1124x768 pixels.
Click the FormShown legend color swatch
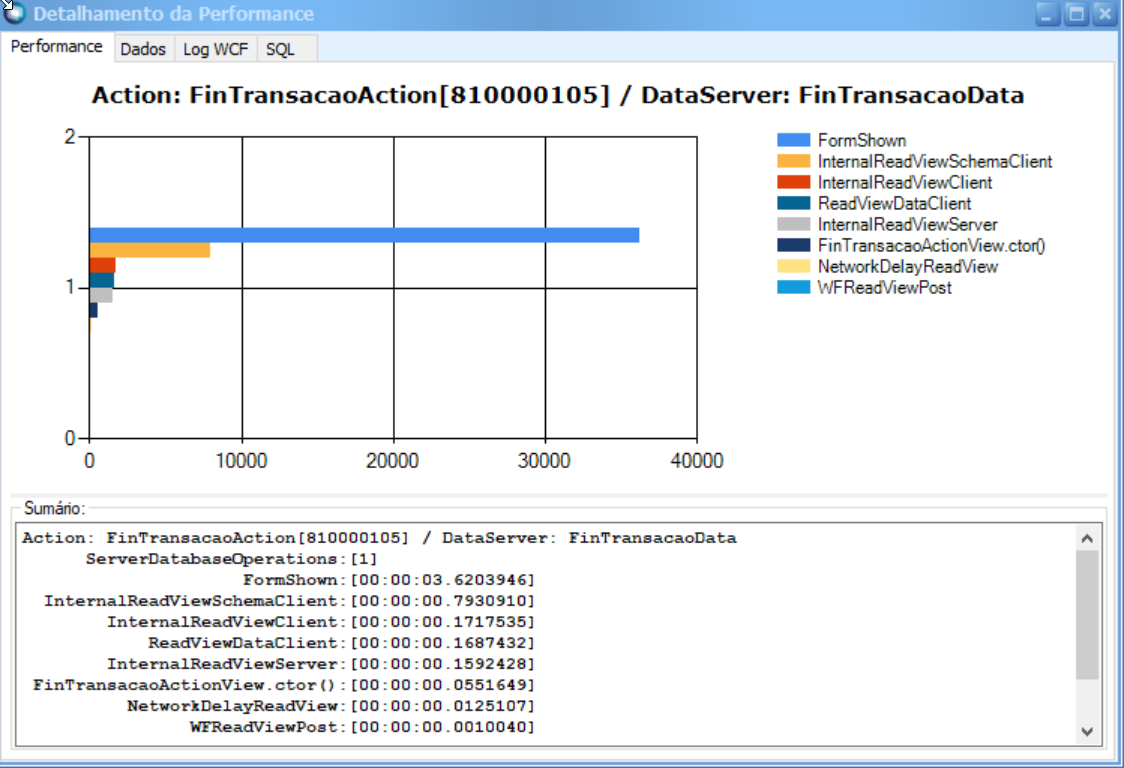pyautogui.click(x=794, y=140)
